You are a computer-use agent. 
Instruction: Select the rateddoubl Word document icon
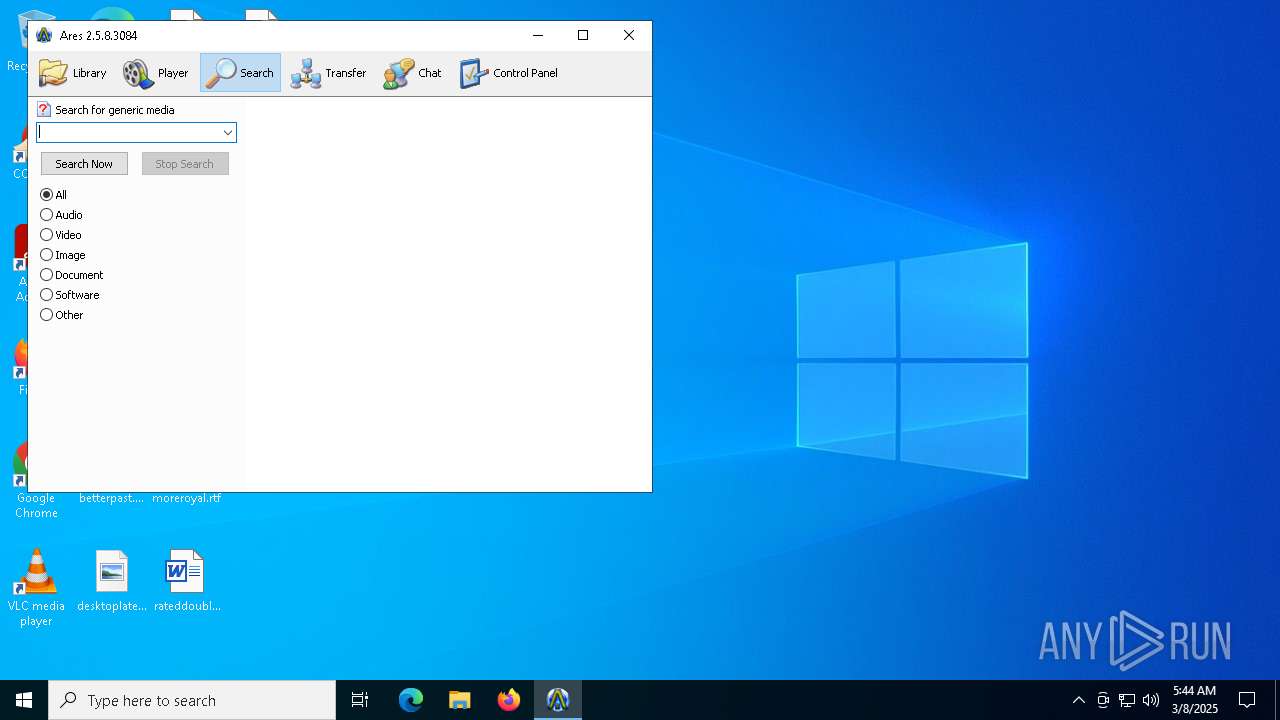[187, 581]
